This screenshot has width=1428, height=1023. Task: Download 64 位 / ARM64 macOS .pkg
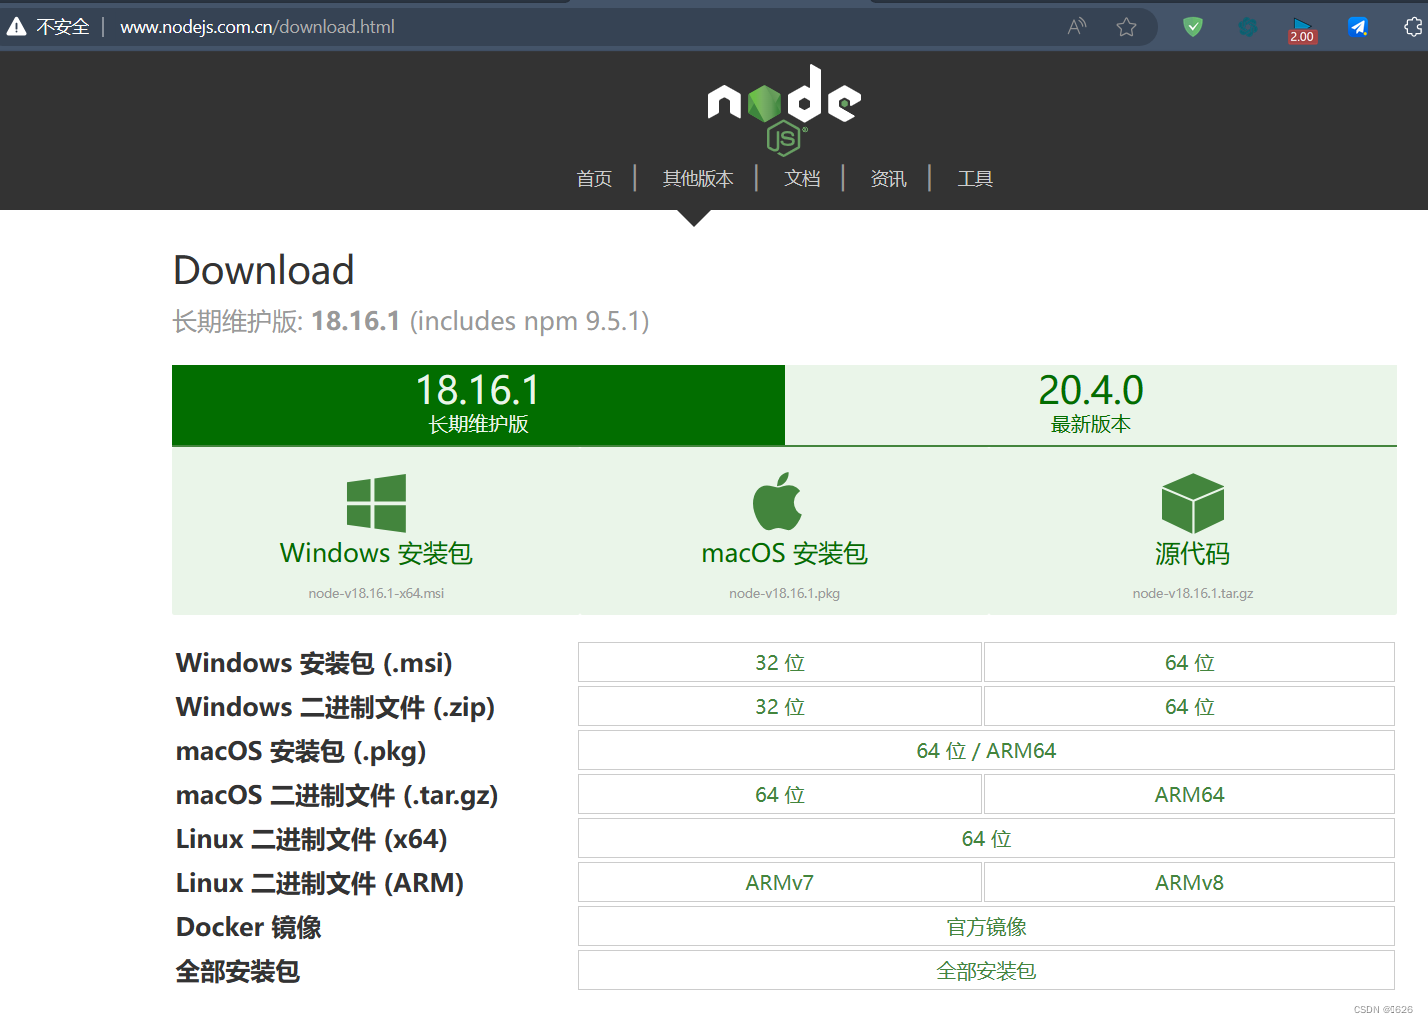[x=986, y=750]
